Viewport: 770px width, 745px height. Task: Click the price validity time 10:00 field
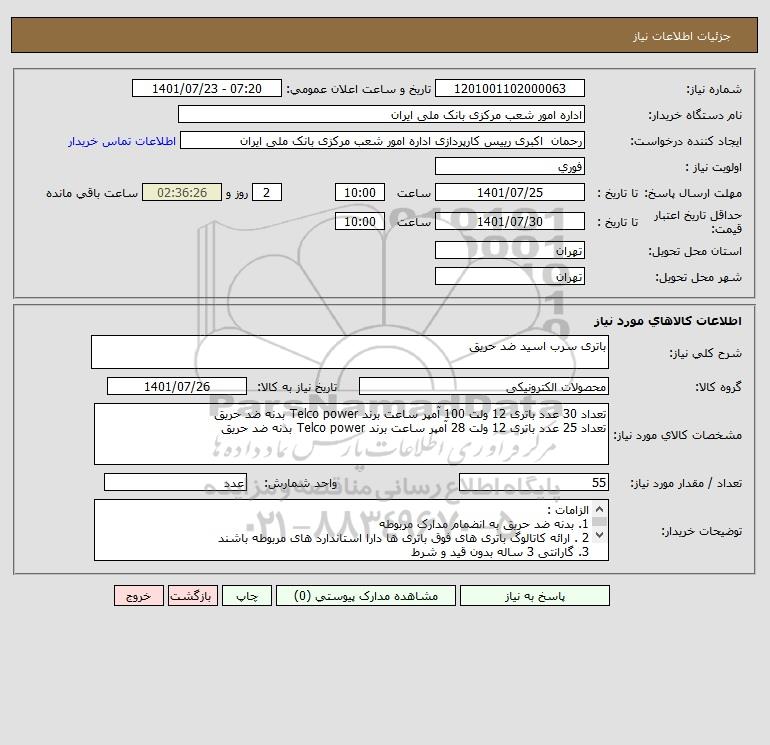(360, 221)
